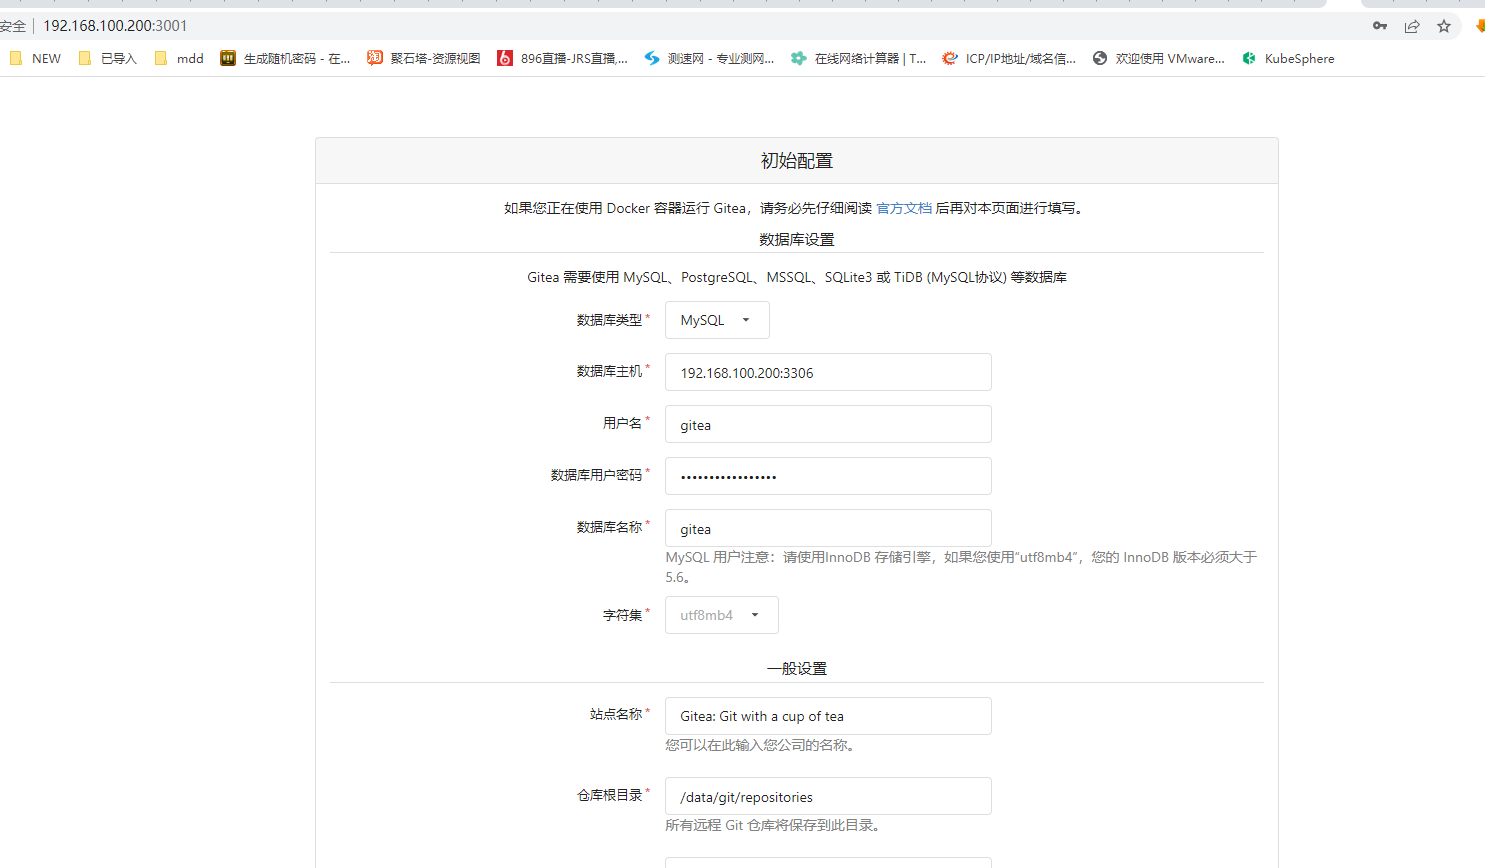Open the 数据库类型 MySQL dropdown

pyautogui.click(x=717, y=320)
